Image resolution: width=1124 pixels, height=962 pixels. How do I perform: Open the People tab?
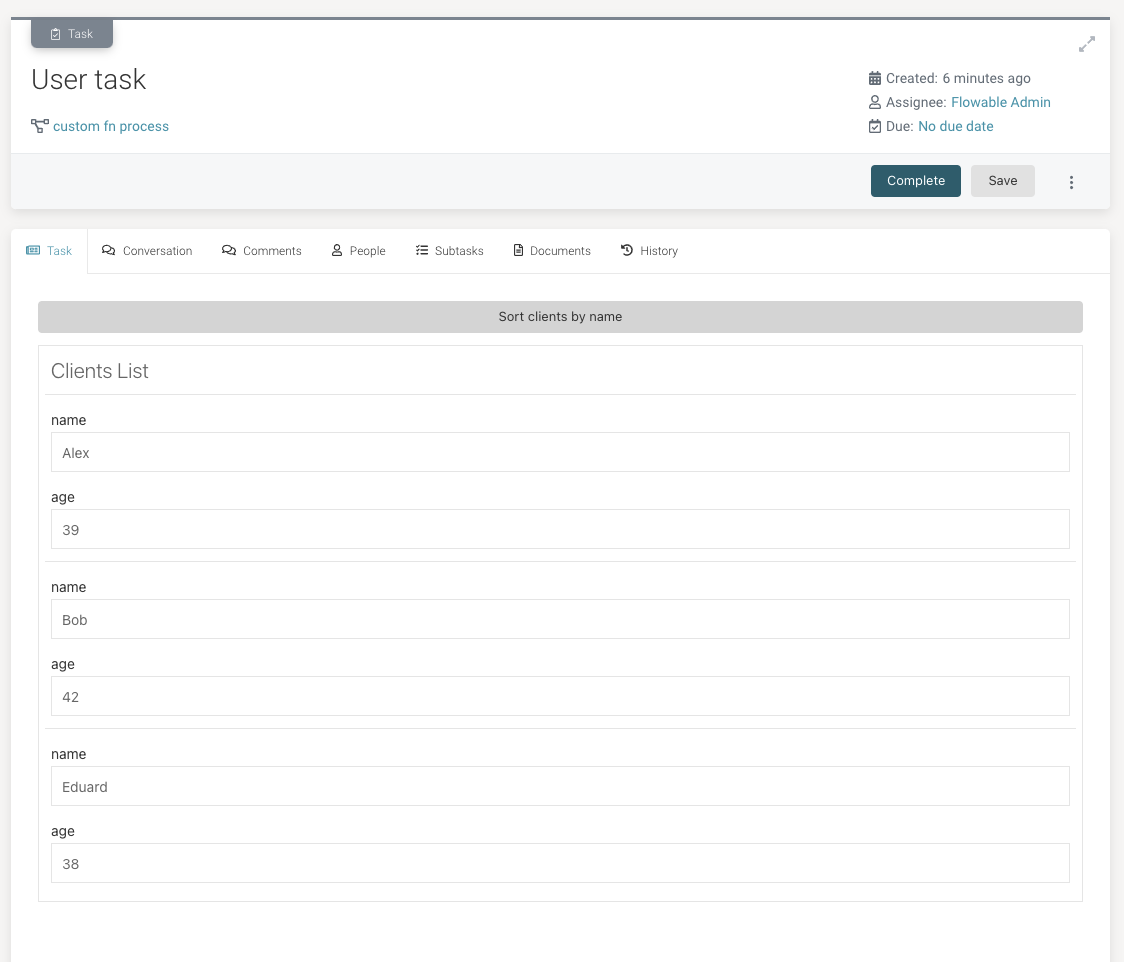pos(358,251)
